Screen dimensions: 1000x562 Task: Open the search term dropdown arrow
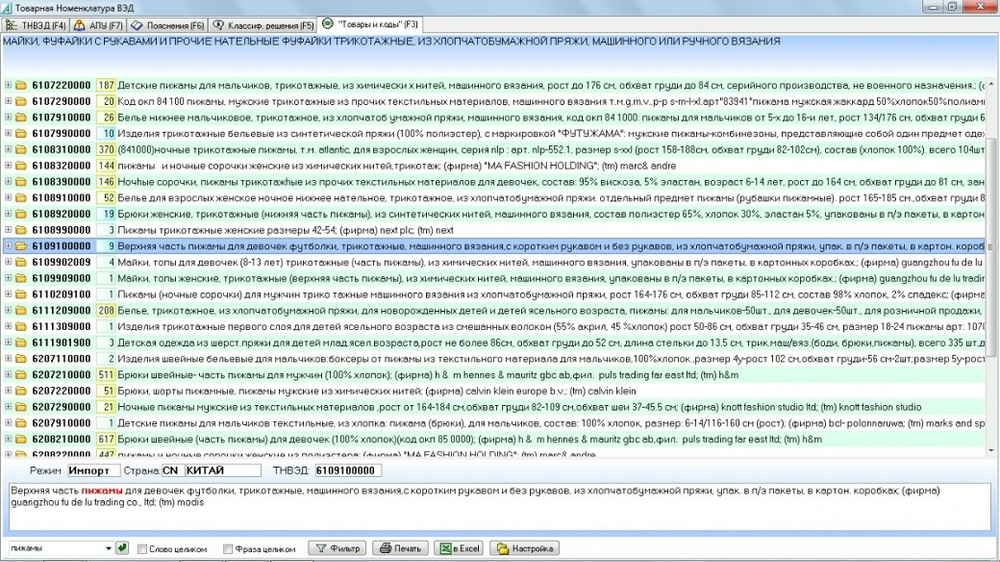click(x=108, y=548)
